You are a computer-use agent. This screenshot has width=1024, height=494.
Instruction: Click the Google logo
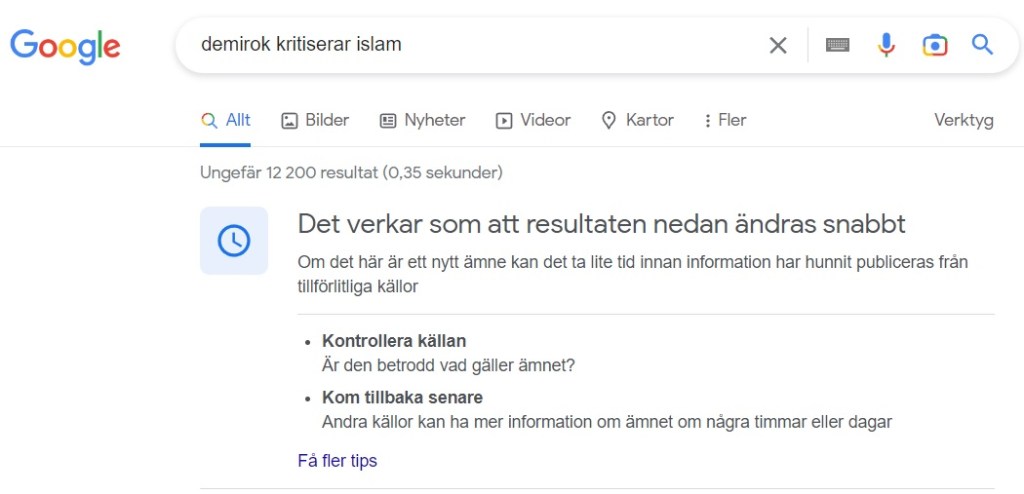(65, 46)
